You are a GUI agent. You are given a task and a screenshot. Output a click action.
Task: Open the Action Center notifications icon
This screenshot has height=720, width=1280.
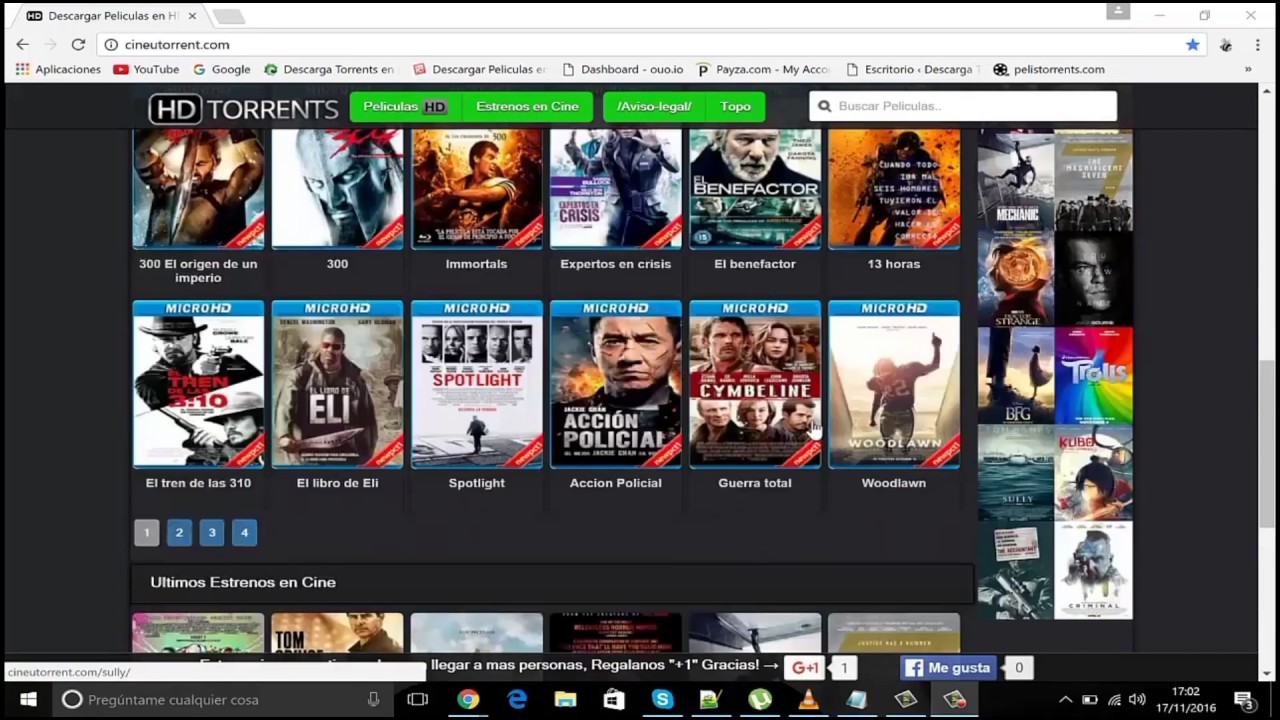[1245, 700]
